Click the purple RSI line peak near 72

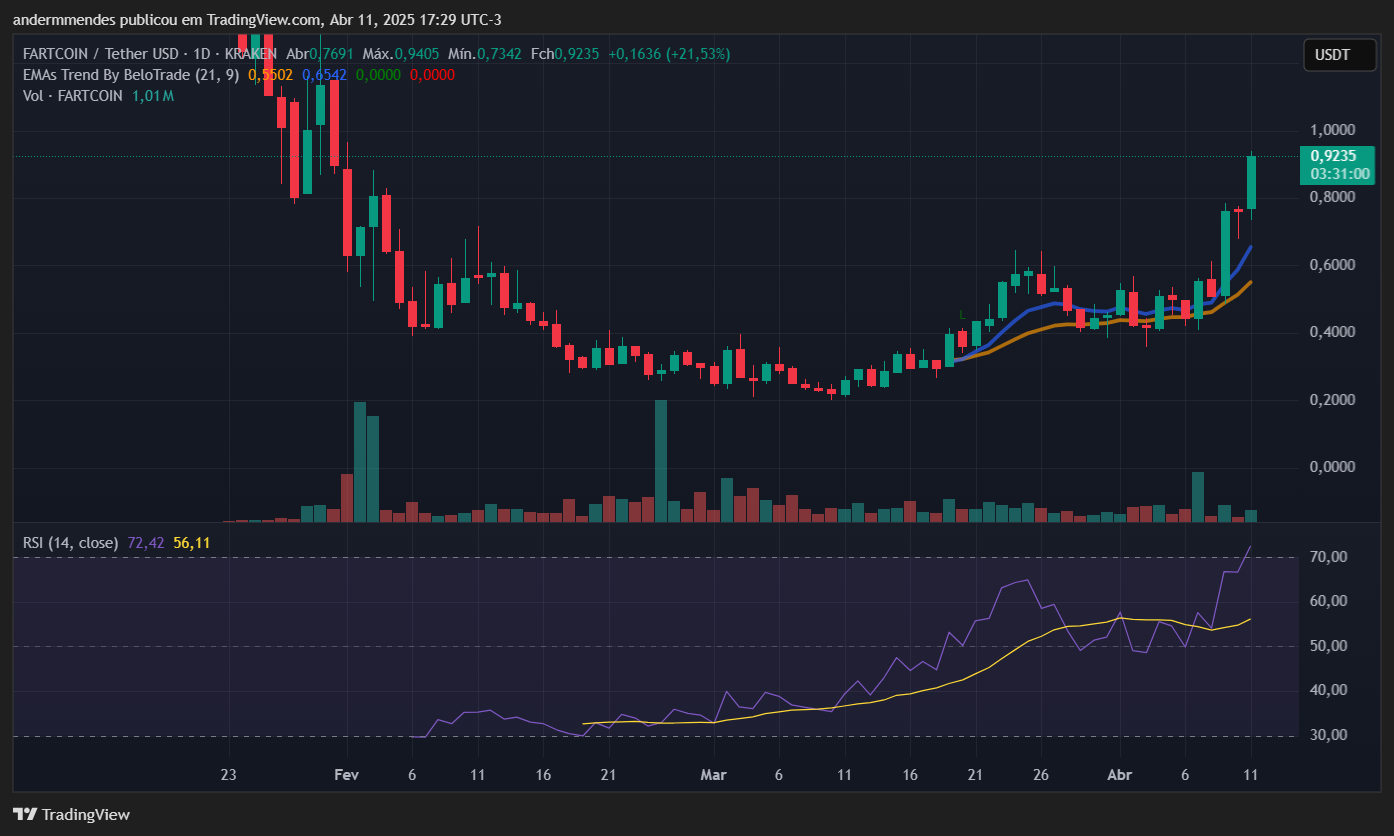[x=1250, y=547]
